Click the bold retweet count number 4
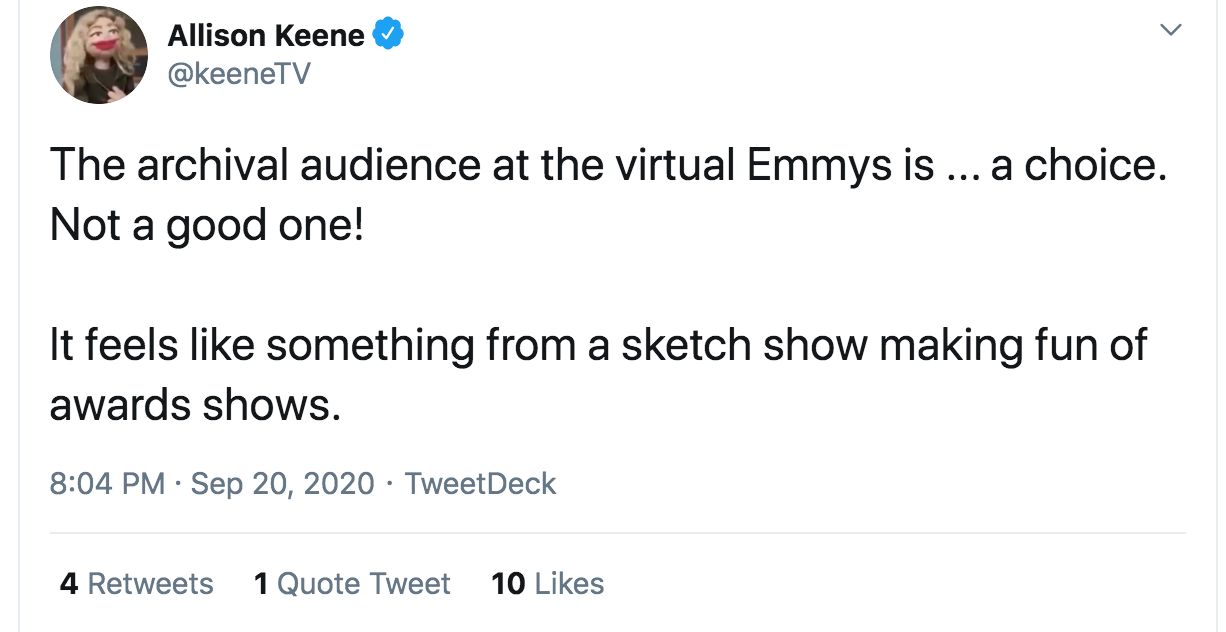1226x632 pixels. coord(69,584)
